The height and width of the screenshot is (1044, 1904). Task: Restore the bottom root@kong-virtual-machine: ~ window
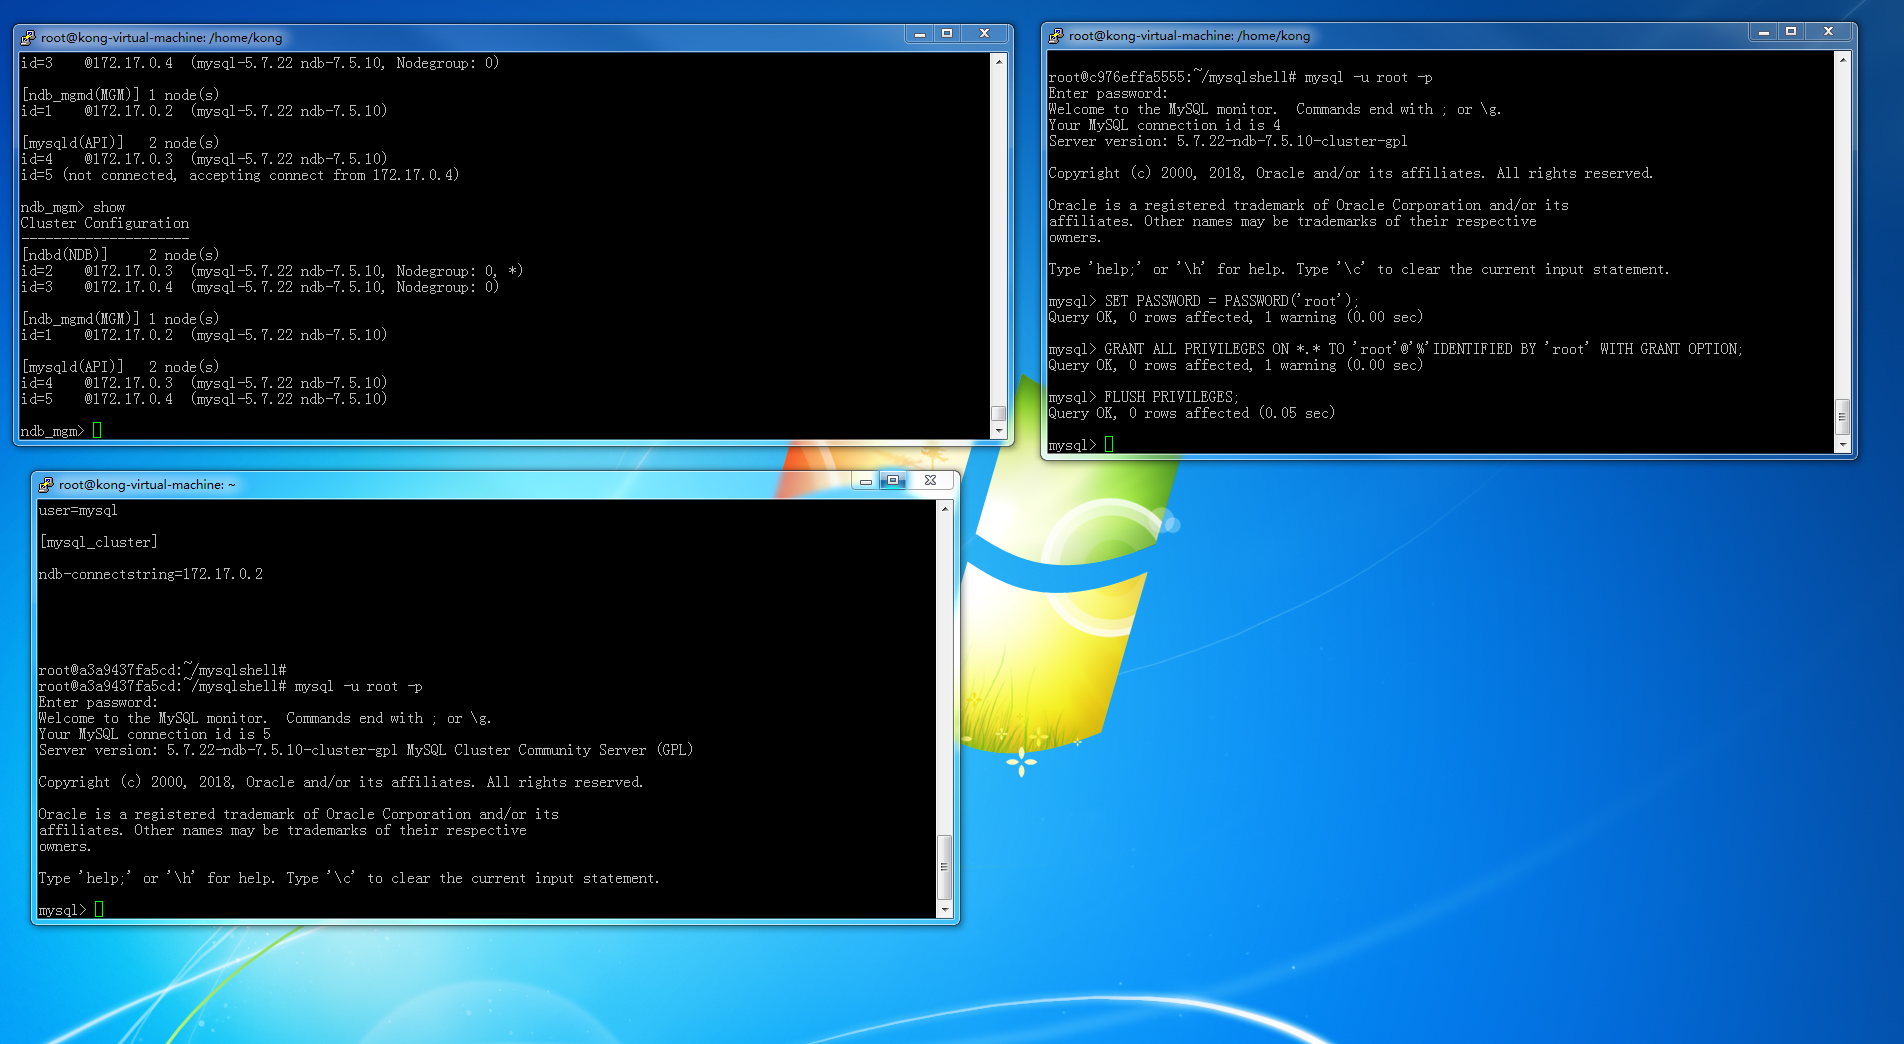tap(893, 481)
